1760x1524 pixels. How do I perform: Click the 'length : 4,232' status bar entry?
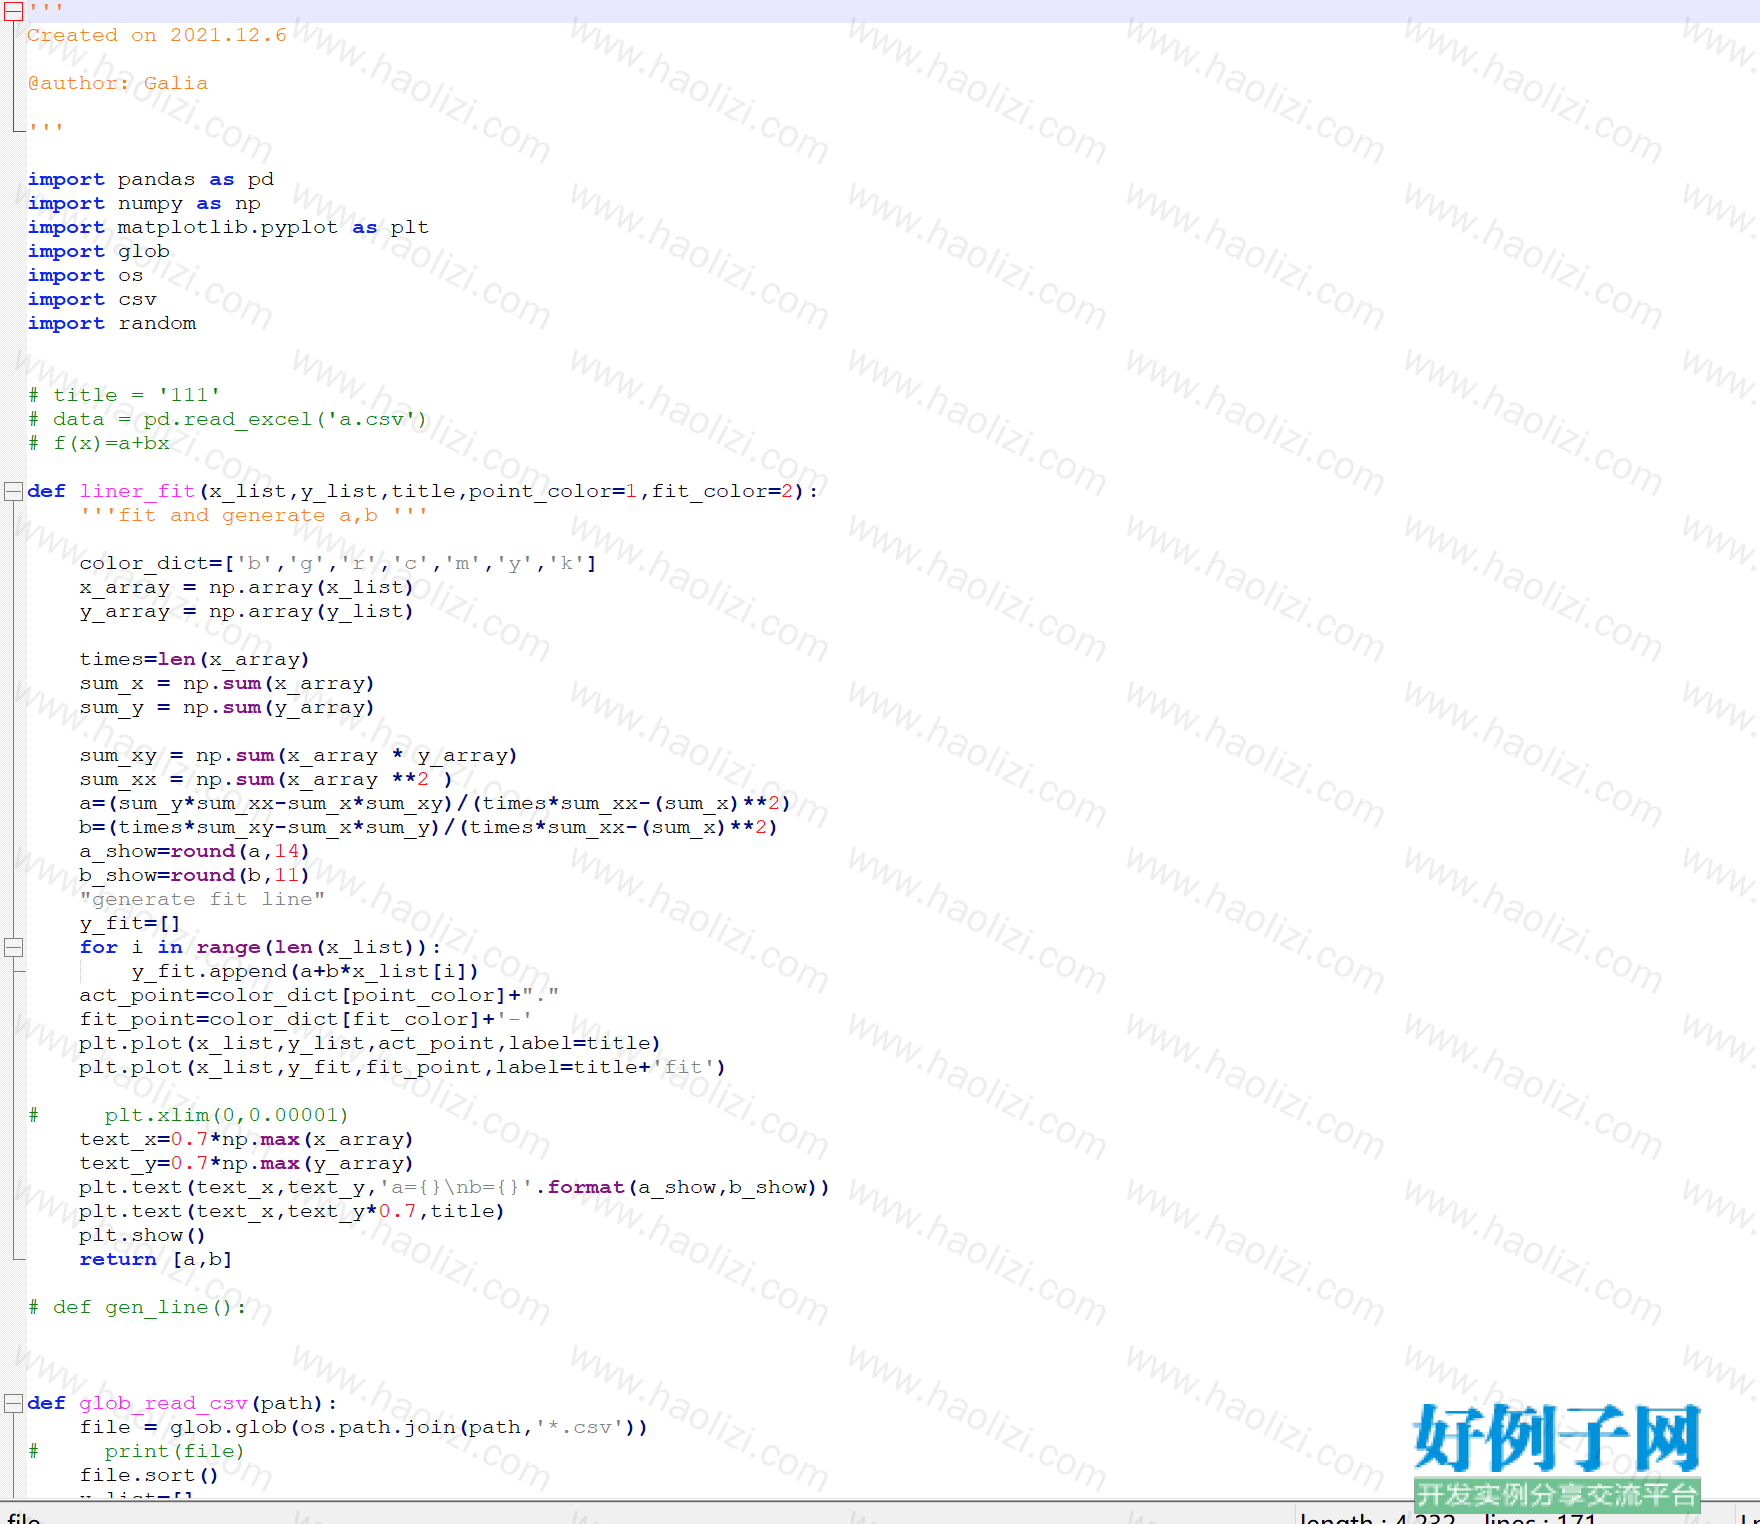click(1378, 1516)
